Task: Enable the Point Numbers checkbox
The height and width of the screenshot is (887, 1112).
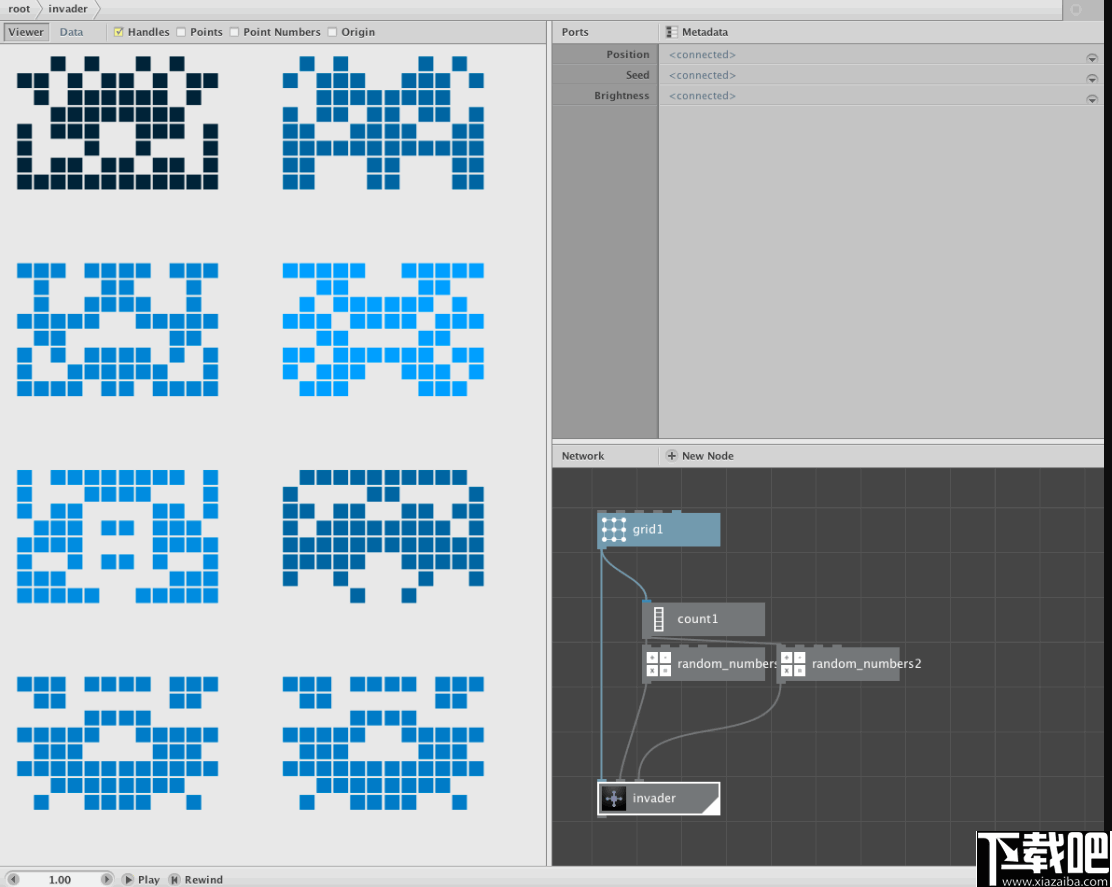Action: tap(234, 31)
